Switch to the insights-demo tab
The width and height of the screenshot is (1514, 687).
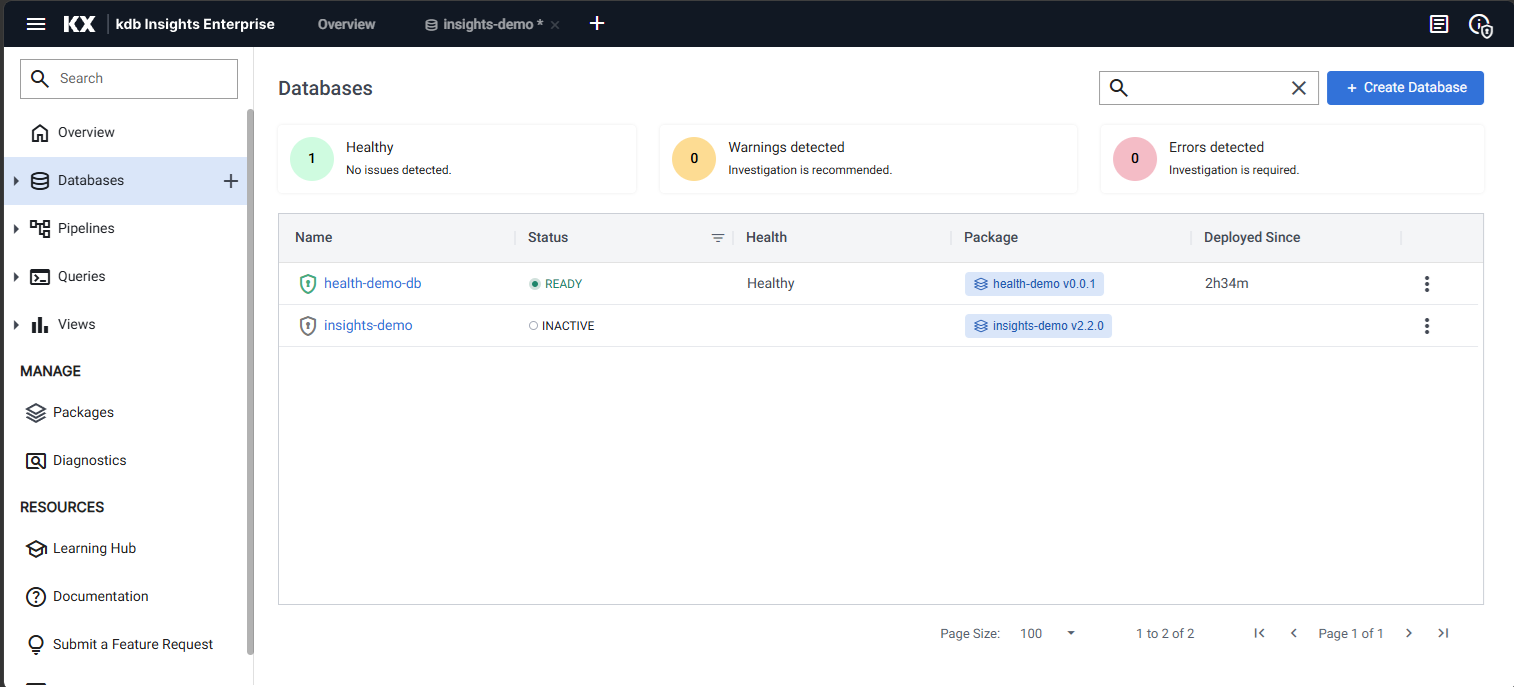coord(484,24)
